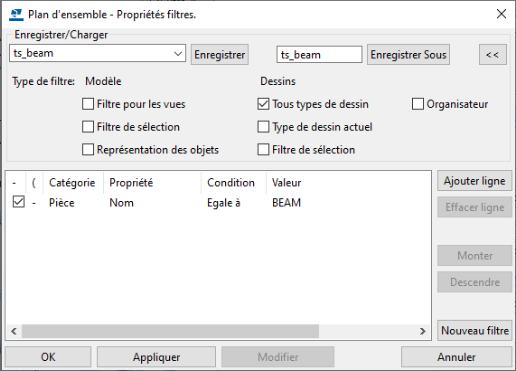Select the Propriété cell Nom
The height and width of the screenshot is (371, 516).
[x=121, y=203]
